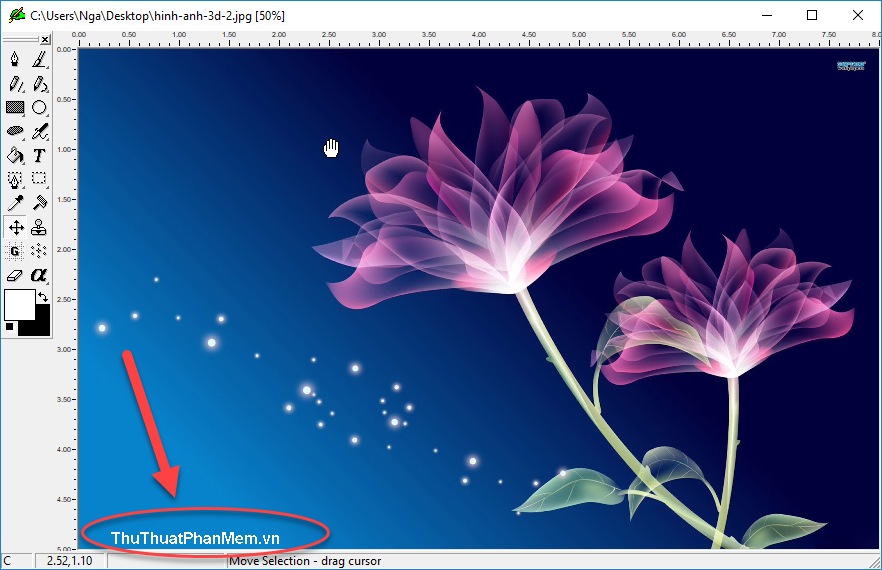Select the ink pen nib tool
Viewport: 882px width, 570px height.
15,59
